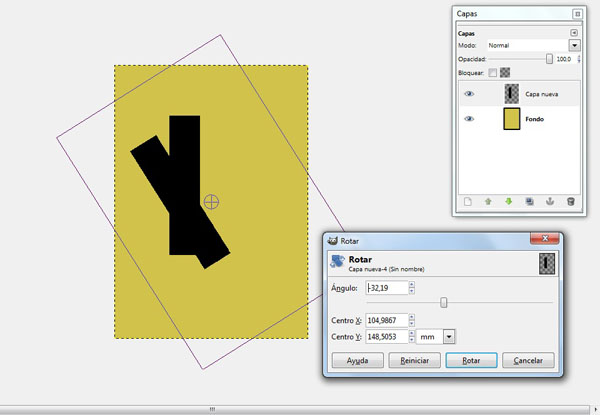Enable the lock pixels checkbox

pos(492,73)
